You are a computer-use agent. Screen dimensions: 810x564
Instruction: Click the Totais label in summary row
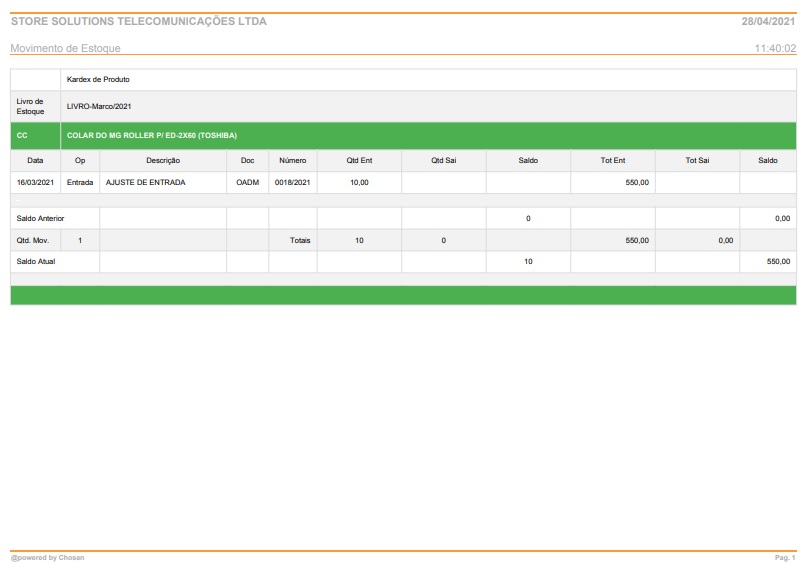click(x=299, y=240)
